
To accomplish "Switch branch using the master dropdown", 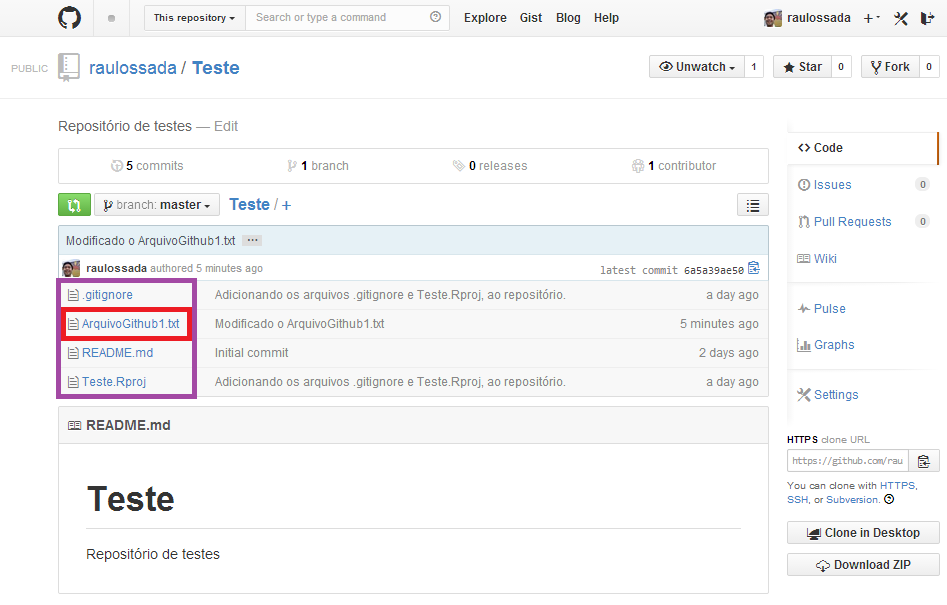I will coord(156,205).
